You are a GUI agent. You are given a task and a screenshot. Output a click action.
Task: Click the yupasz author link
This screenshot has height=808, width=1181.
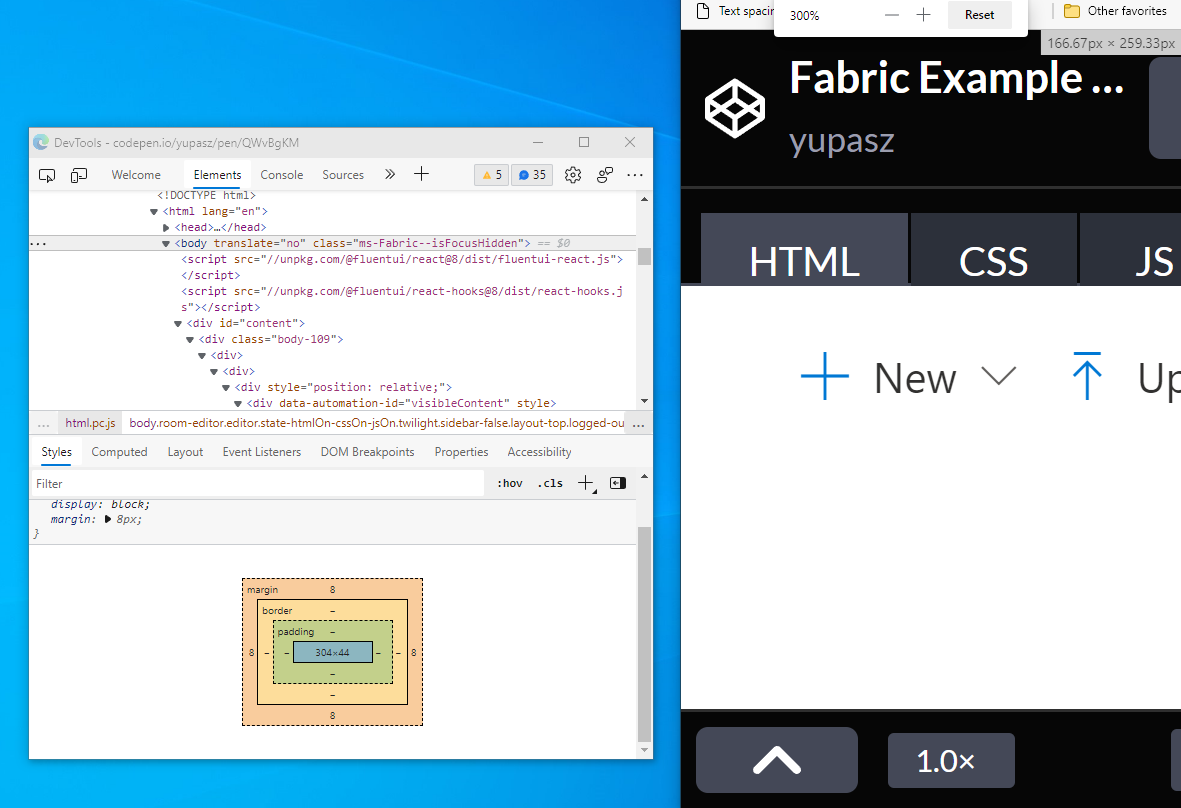coord(841,141)
